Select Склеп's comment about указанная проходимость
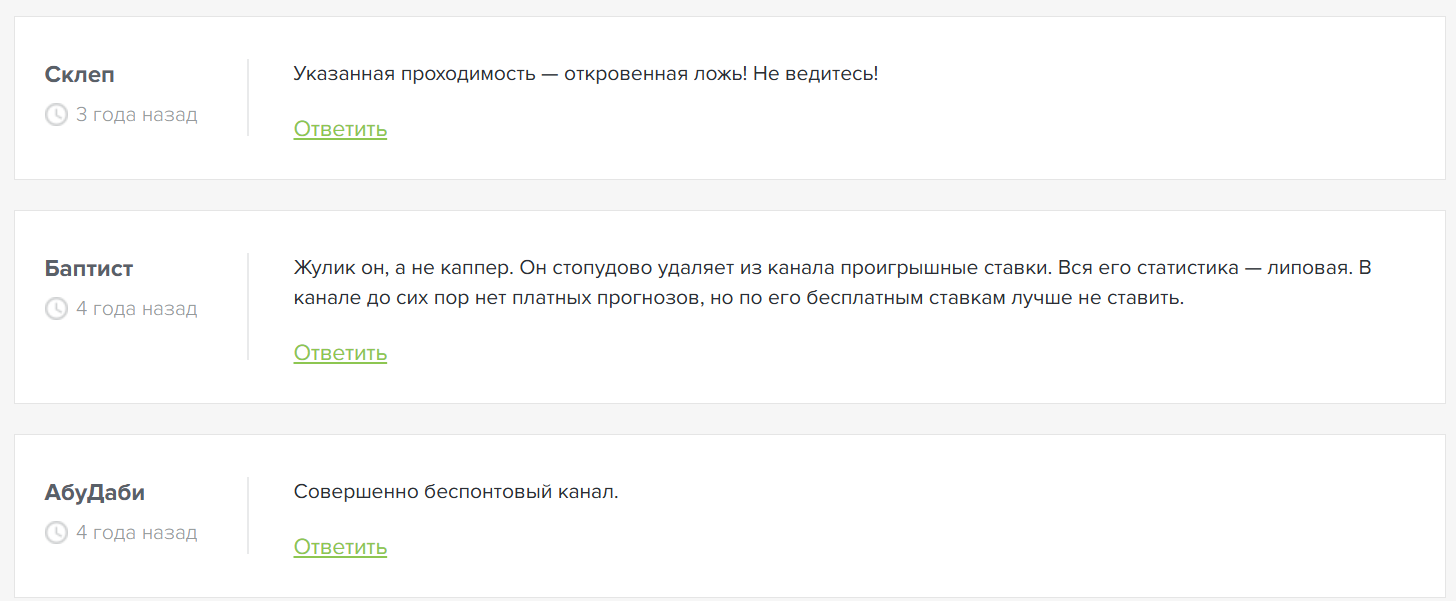This screenshot has width=1456, height=601. [585, 72]
